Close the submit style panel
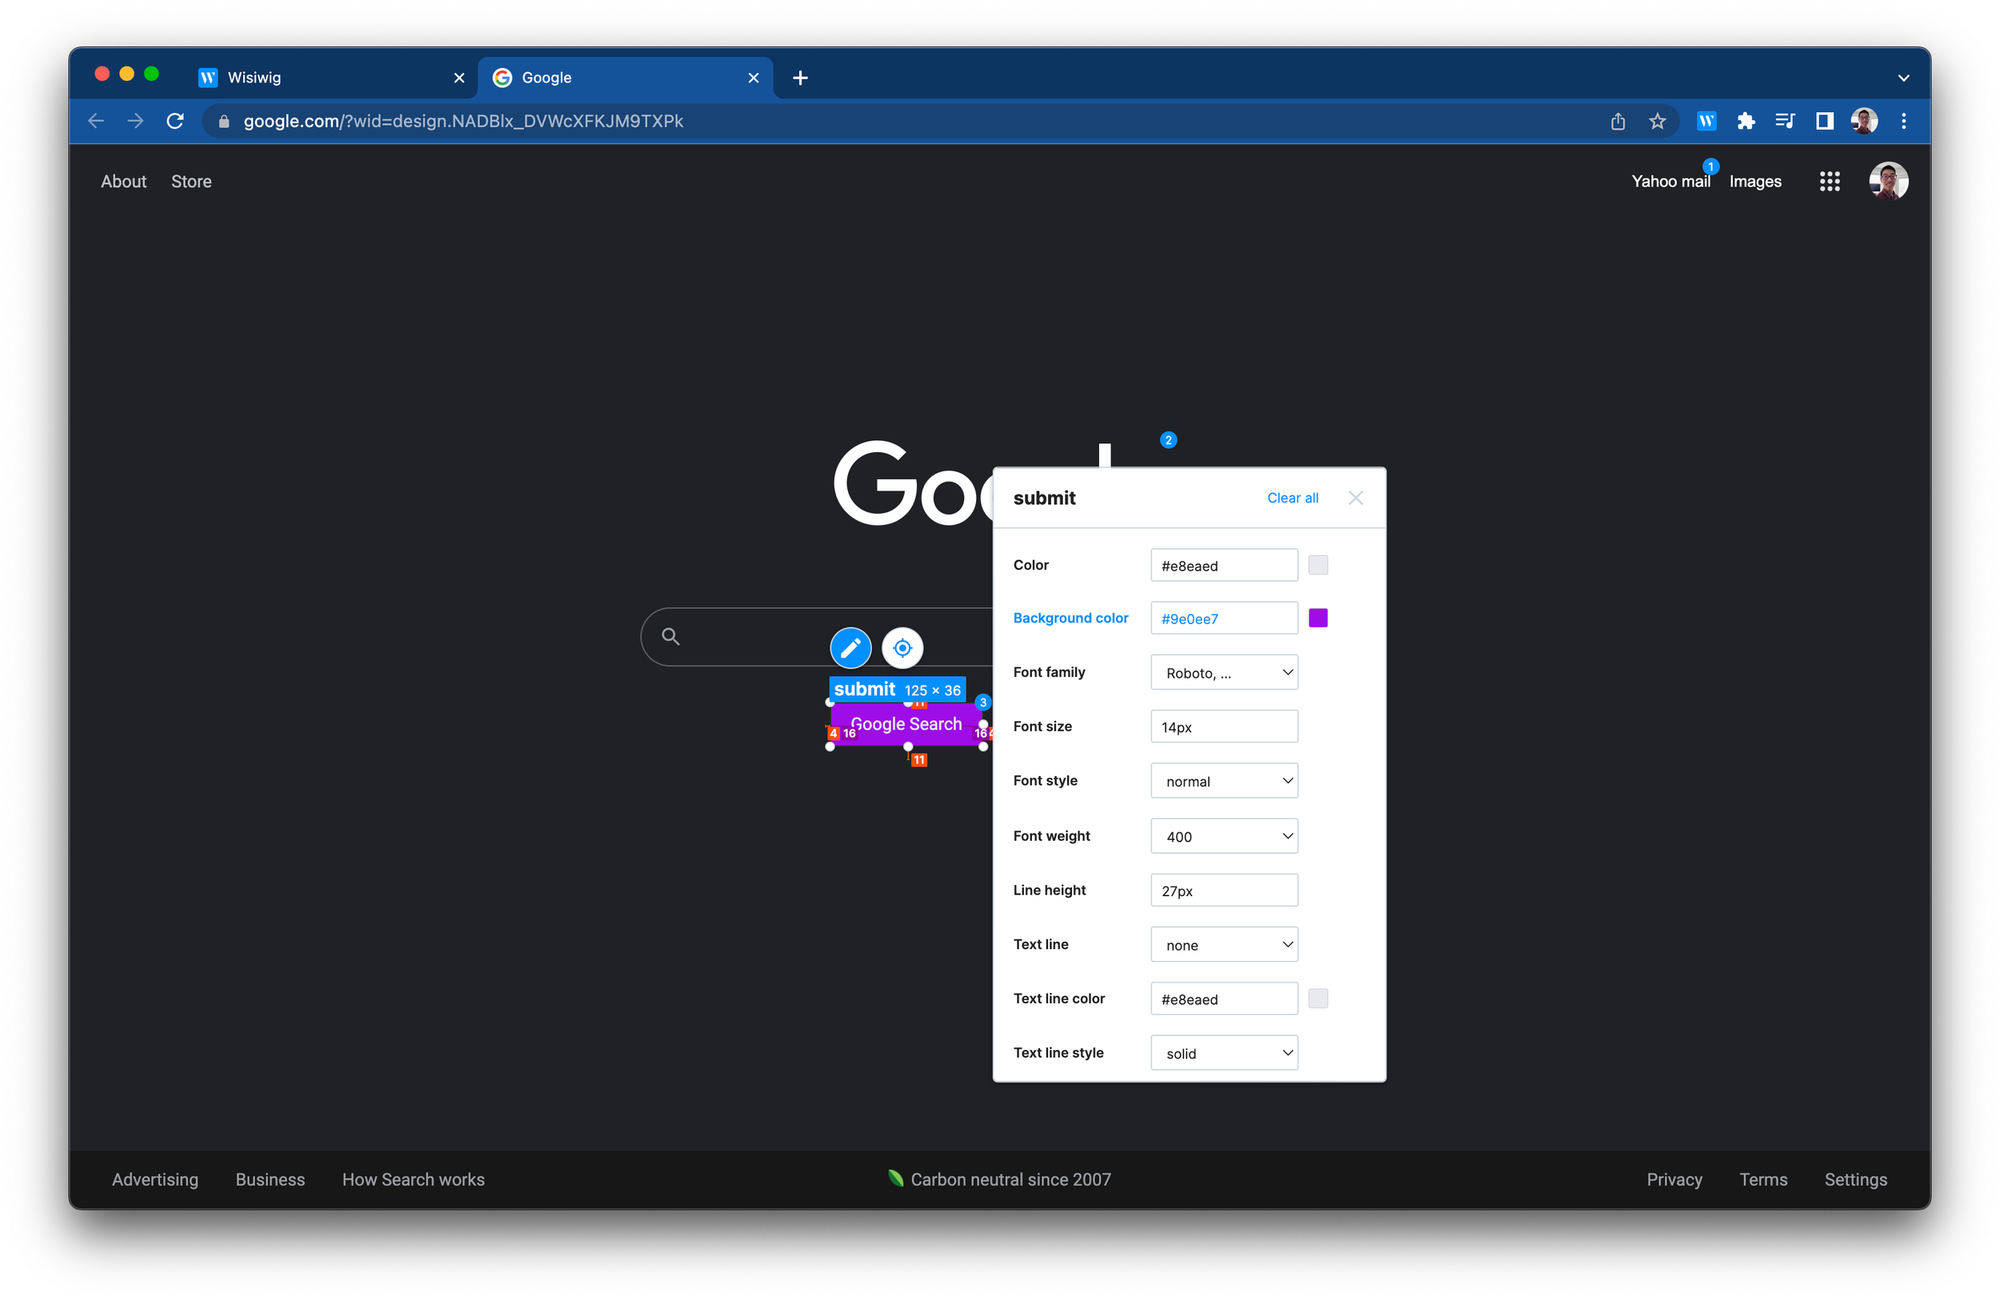The image size is (2000, 1301). (x=1355, y=498)
